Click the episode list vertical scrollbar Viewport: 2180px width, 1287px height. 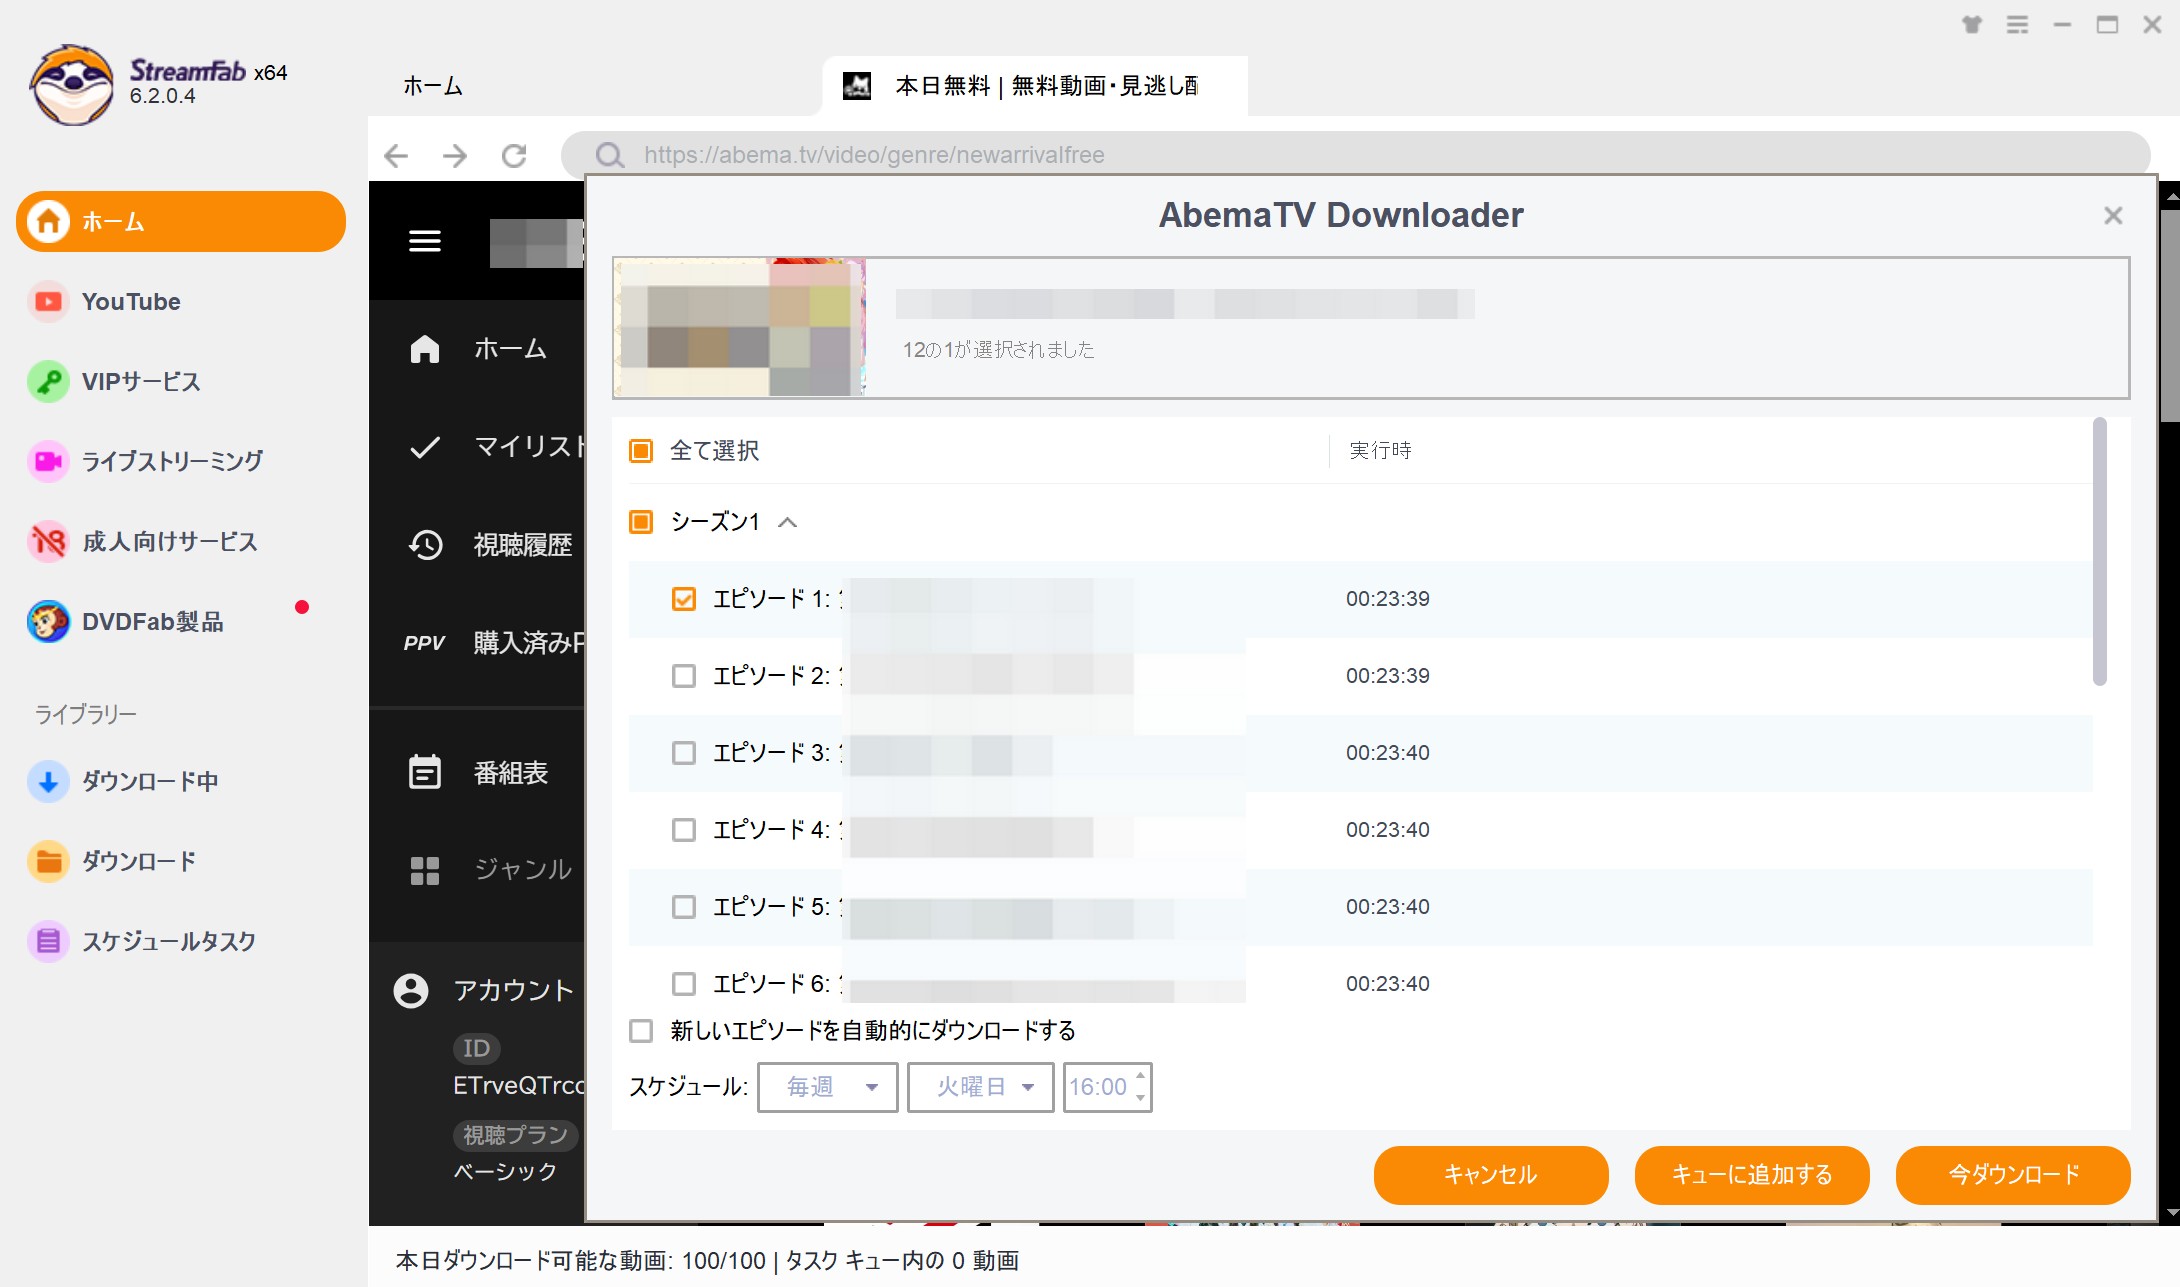[x=2100, y=552]
